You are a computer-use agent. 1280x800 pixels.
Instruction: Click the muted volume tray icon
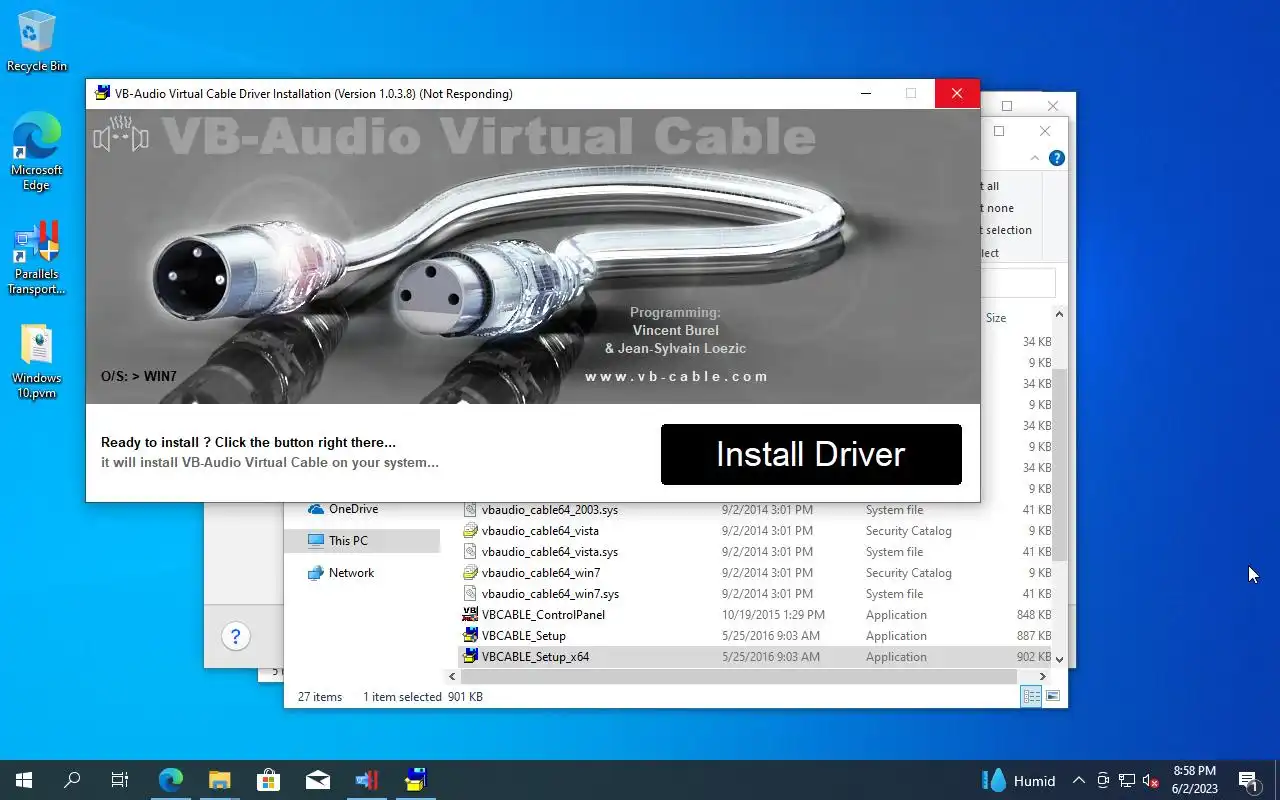click(1151, 781)
